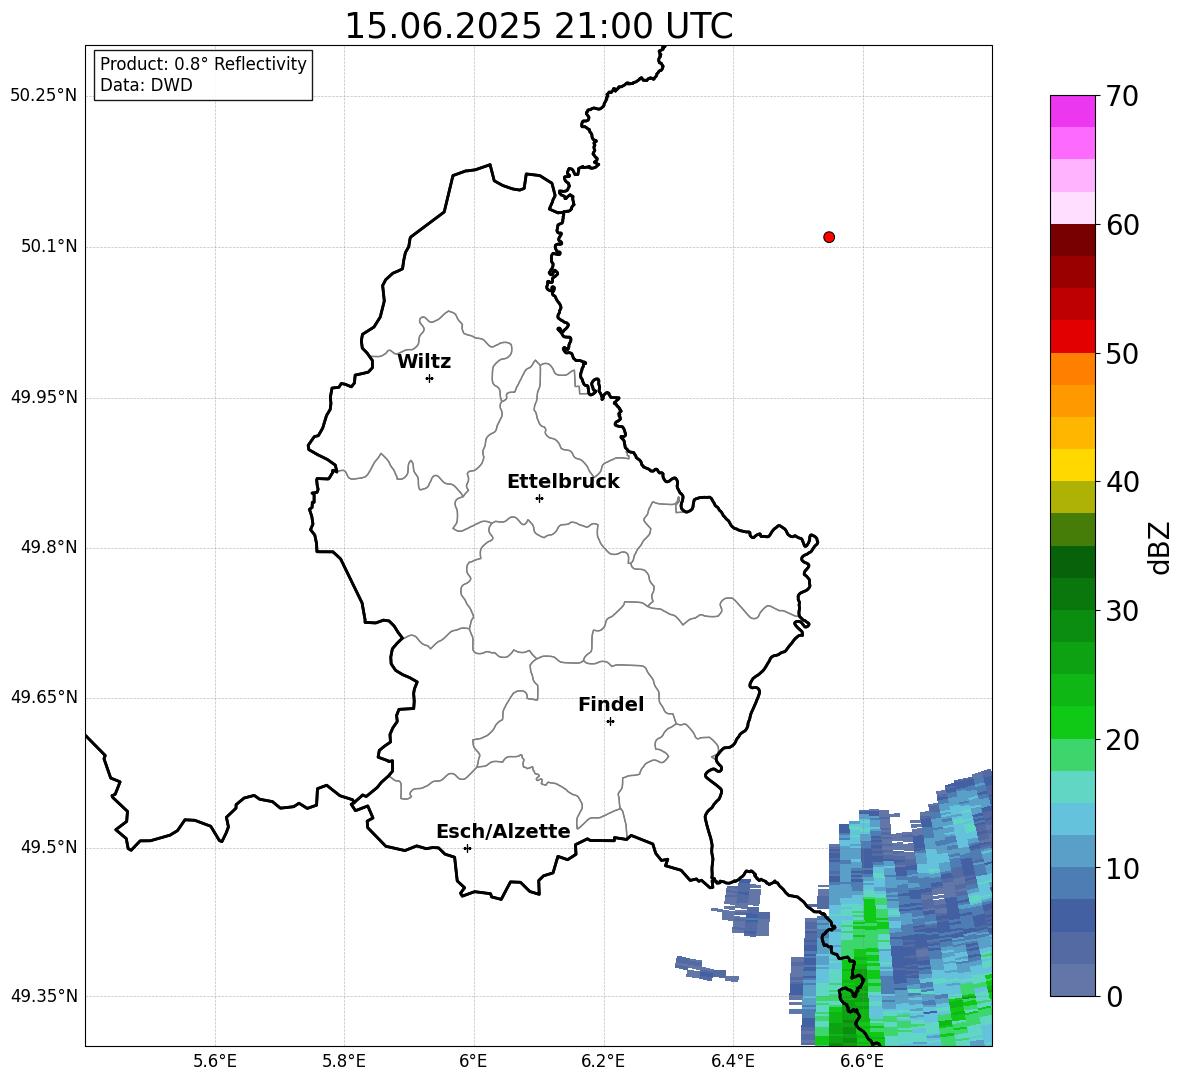Click the latitude label 49.95°N
This screenshot has height=1081, width=1184.
pos(44,396)
